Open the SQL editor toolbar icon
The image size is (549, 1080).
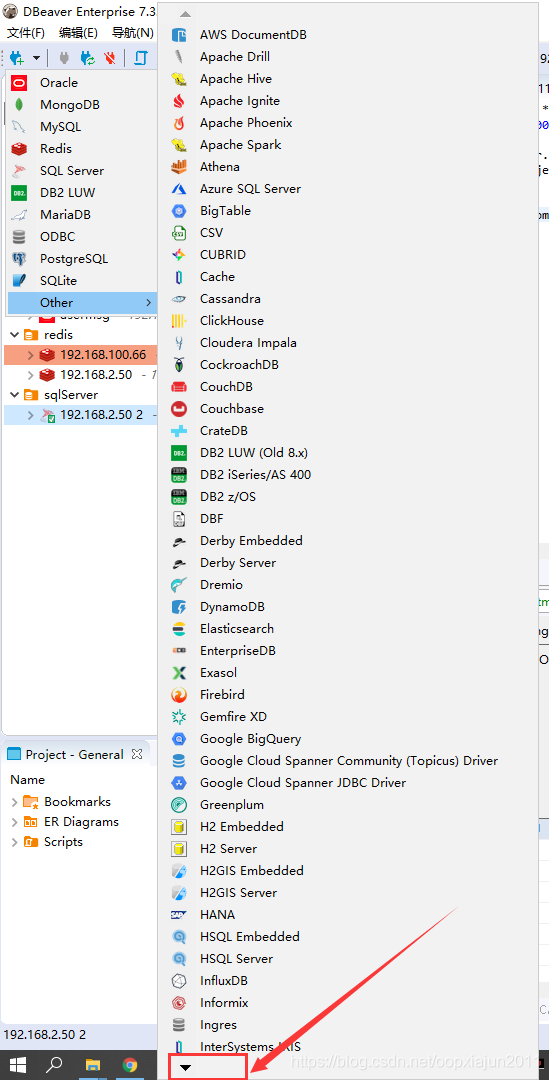(141, 58)
